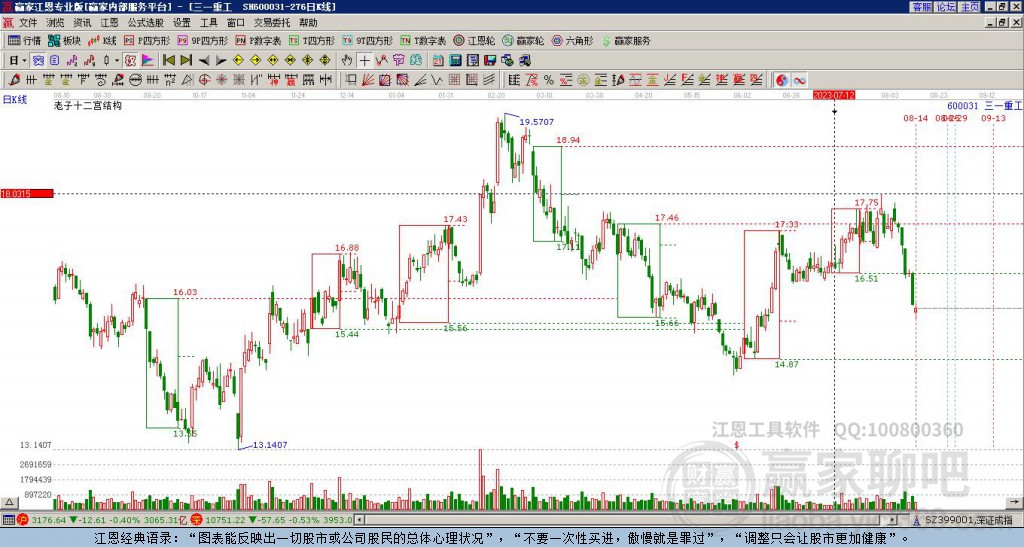This screenshot has height=548, width=1024.
Task: Click the 日K线 label
Action: [14, 99]
